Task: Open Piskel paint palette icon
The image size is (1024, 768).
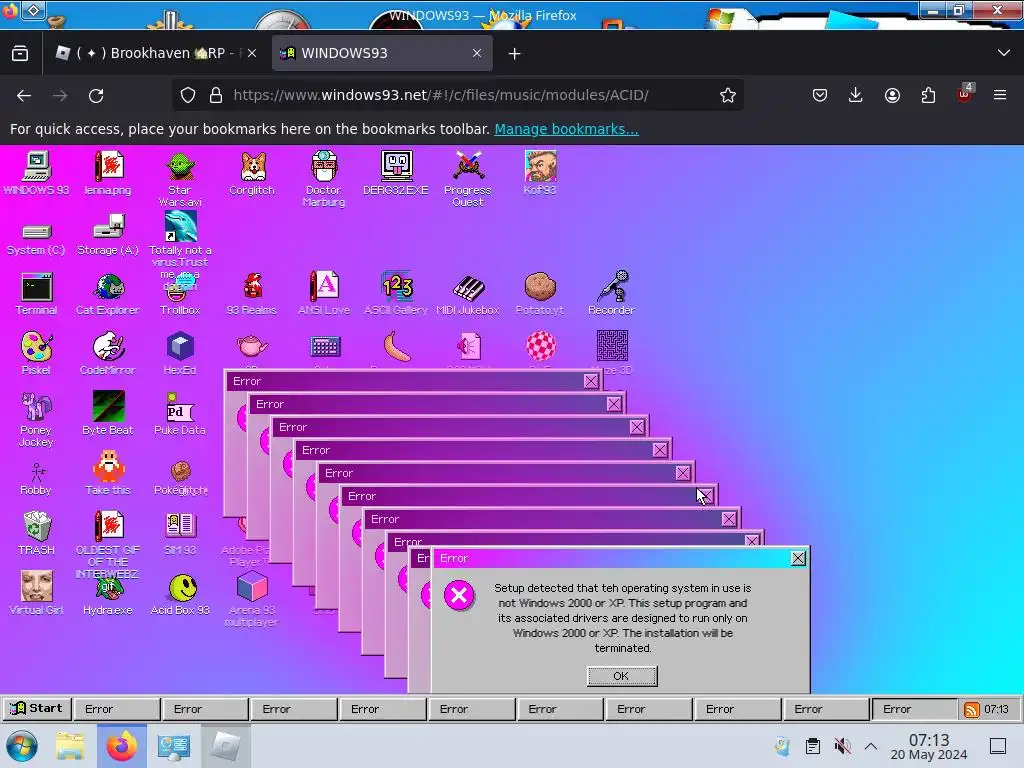Action: pyautogui.click(x=36, y=353)
